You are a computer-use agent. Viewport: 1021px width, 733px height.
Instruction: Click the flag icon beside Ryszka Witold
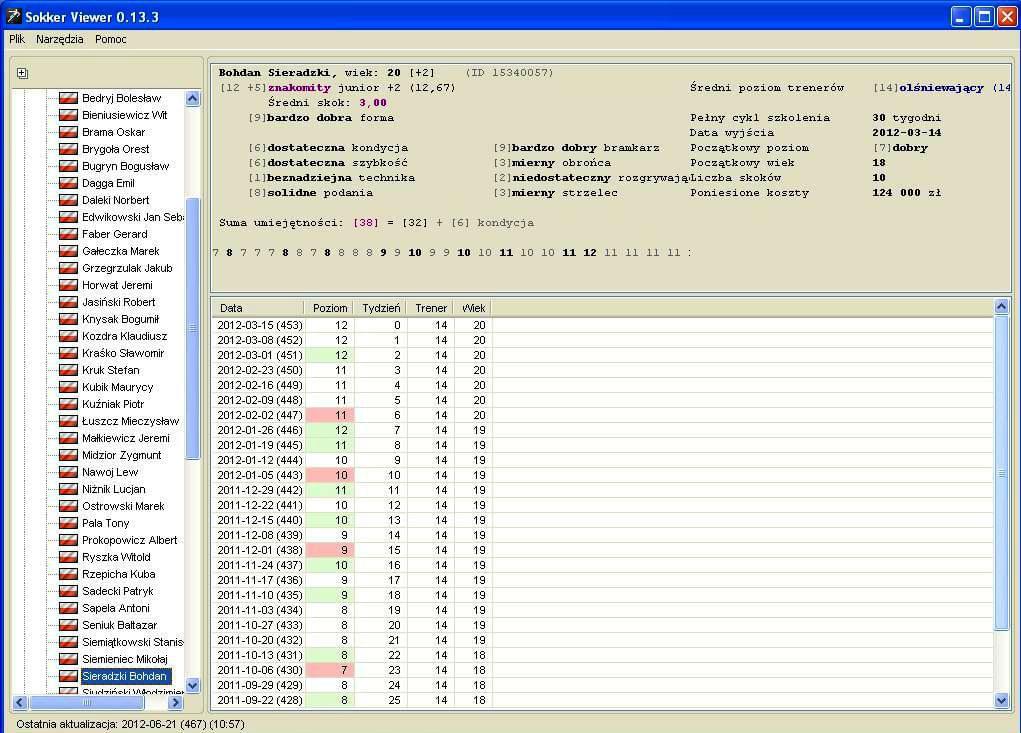68,557
